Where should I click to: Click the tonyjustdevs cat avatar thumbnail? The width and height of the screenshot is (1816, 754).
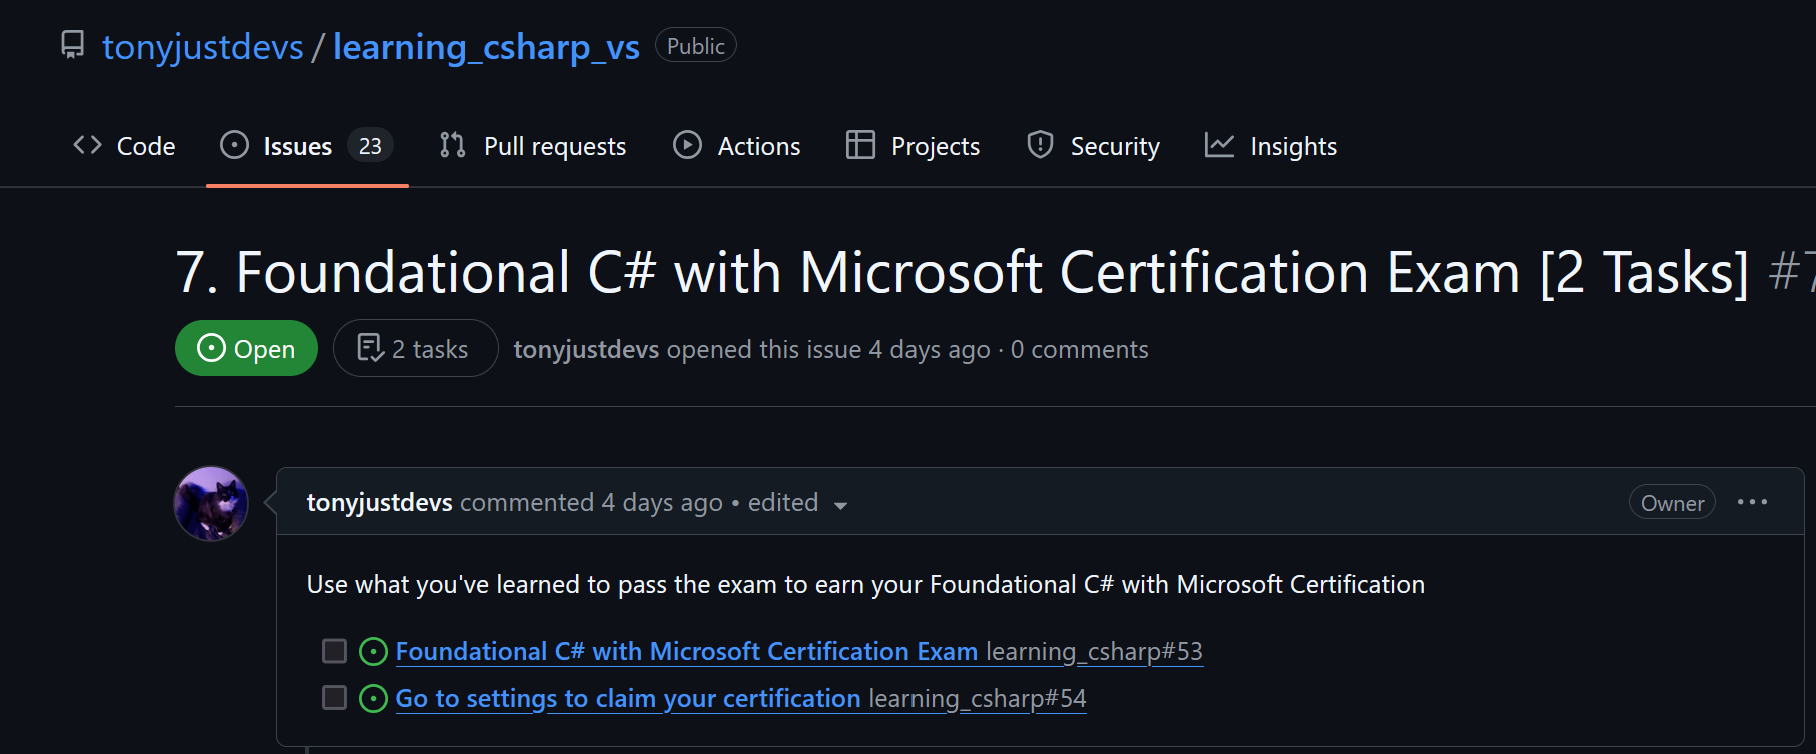[211, 504]
